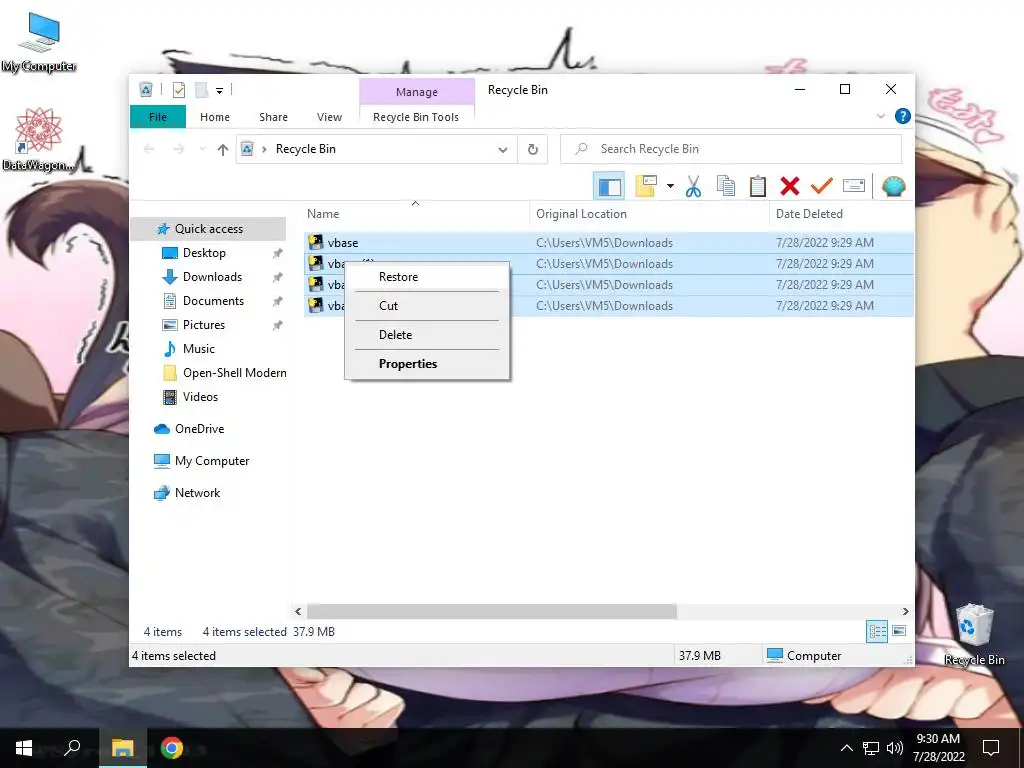
Task: Open Music in the navigation pane
Action: pos(198,349)
